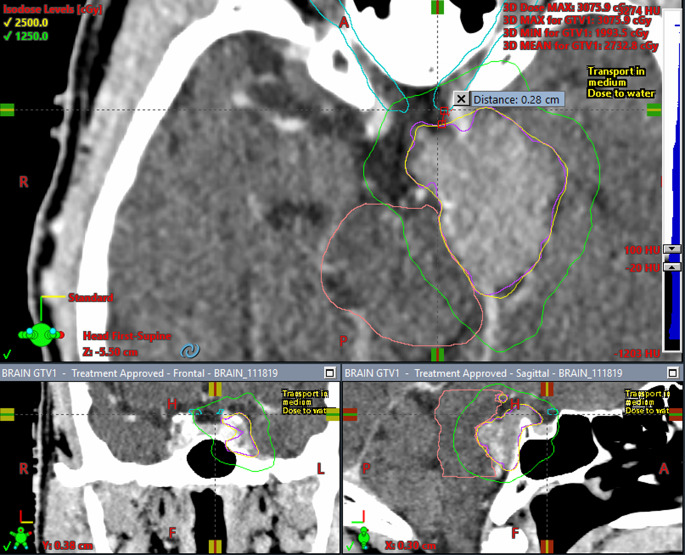
Task: Maximize the Frontal view pane
Action: [x=330, y=373]
